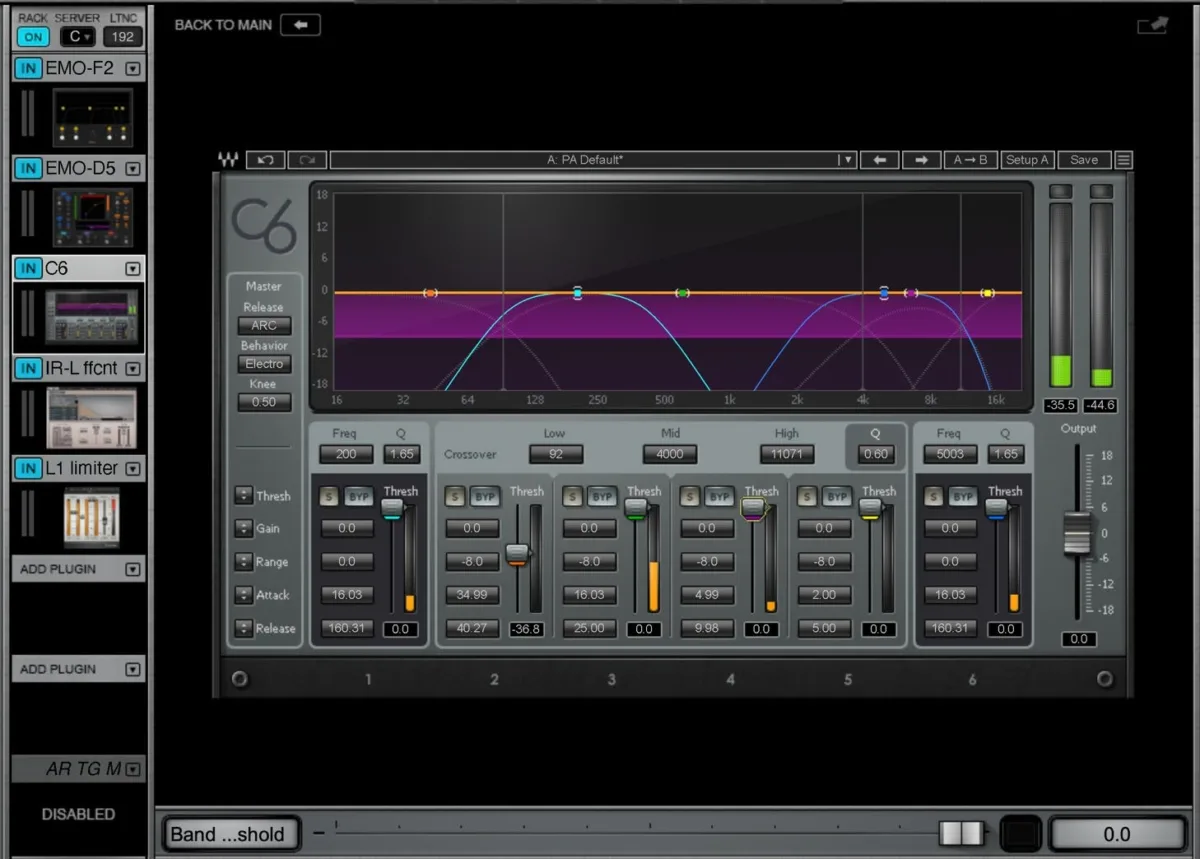
Task: Open the second ADD PLUGIN dropdown
Action: [132, 669]
